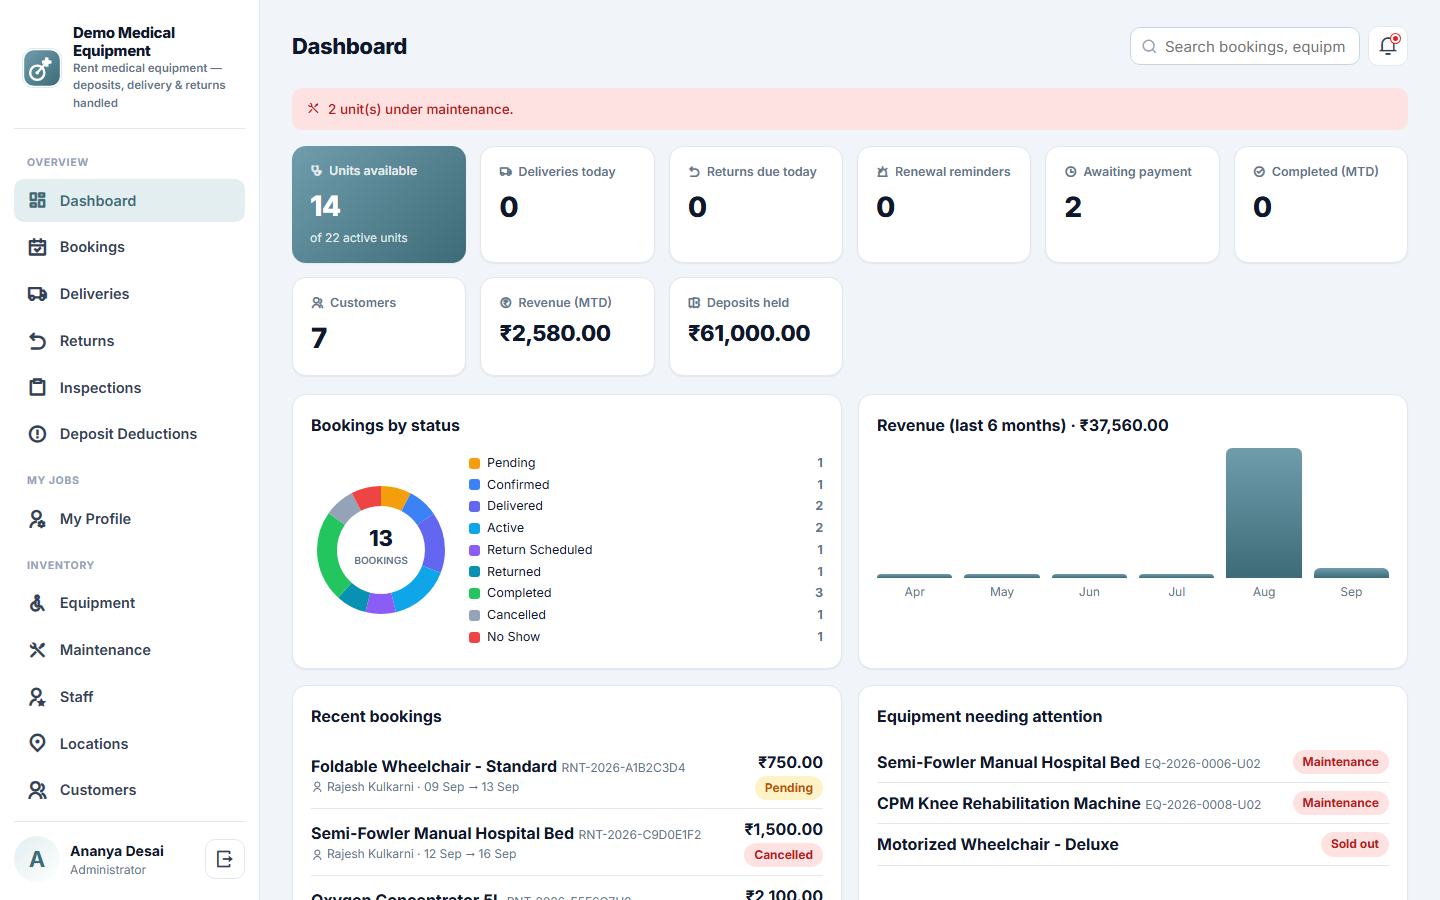Click the '2 unit(s) under maintenance' alert
Image resolution: width=1440 pixels, height=900 pixels.
click(x=850, y=109)
